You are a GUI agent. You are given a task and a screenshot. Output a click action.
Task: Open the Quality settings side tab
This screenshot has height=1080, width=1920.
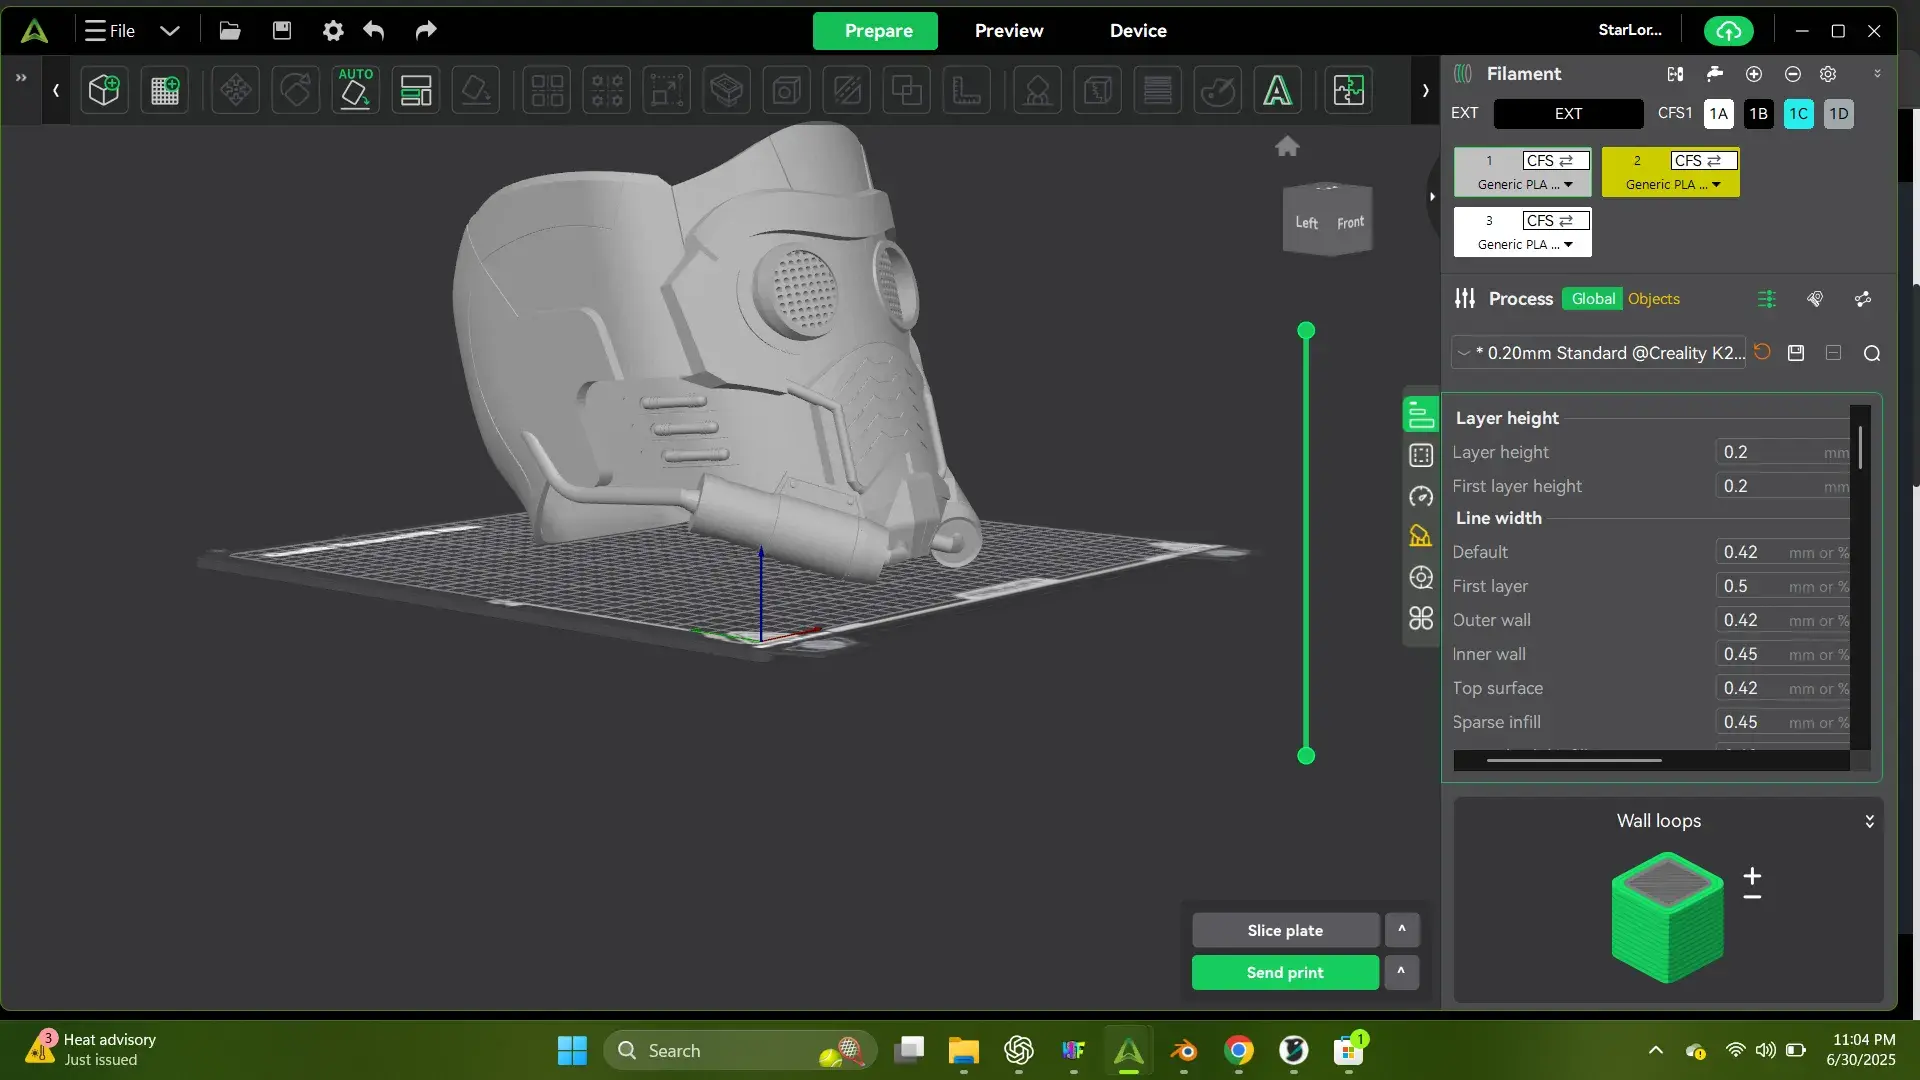(1421, 415)
